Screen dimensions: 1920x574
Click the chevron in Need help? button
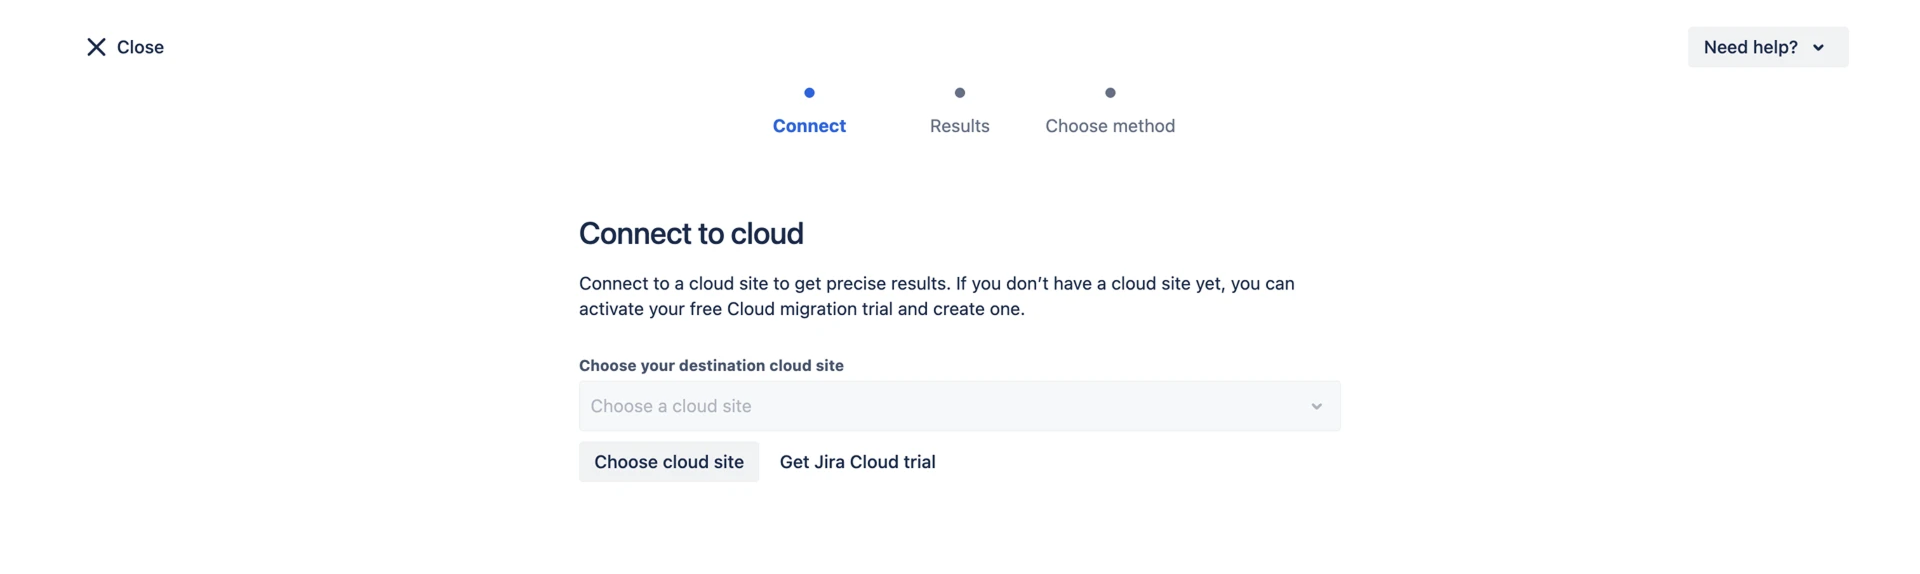click(x=1818, y=48)
